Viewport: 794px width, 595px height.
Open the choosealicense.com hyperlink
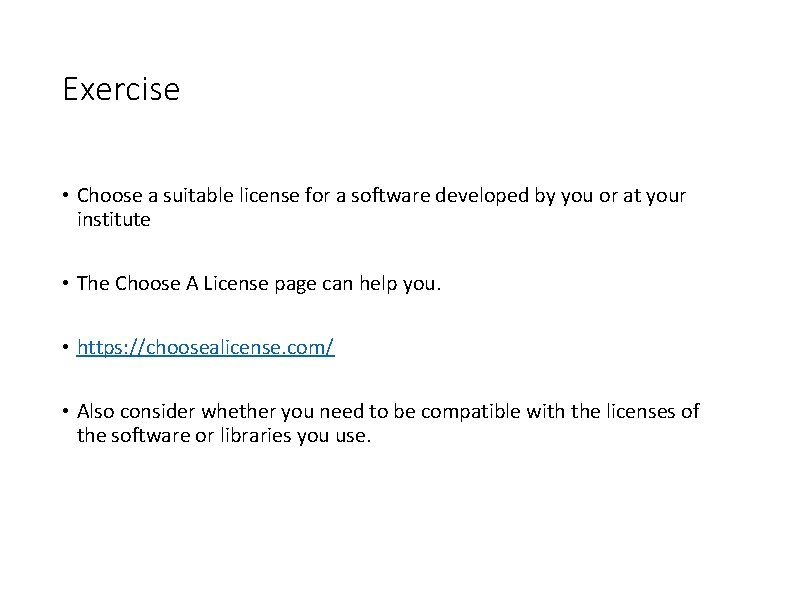[206, 347]
